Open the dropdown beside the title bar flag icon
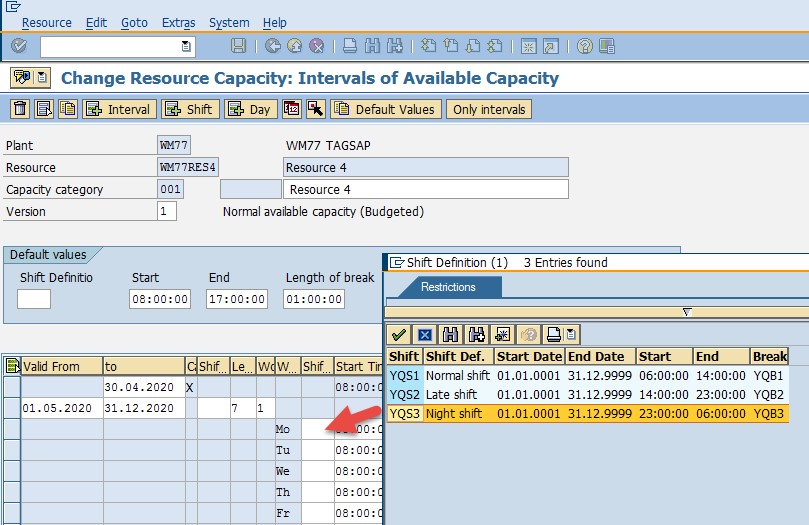Screen dimensions: 809x525 42,78
